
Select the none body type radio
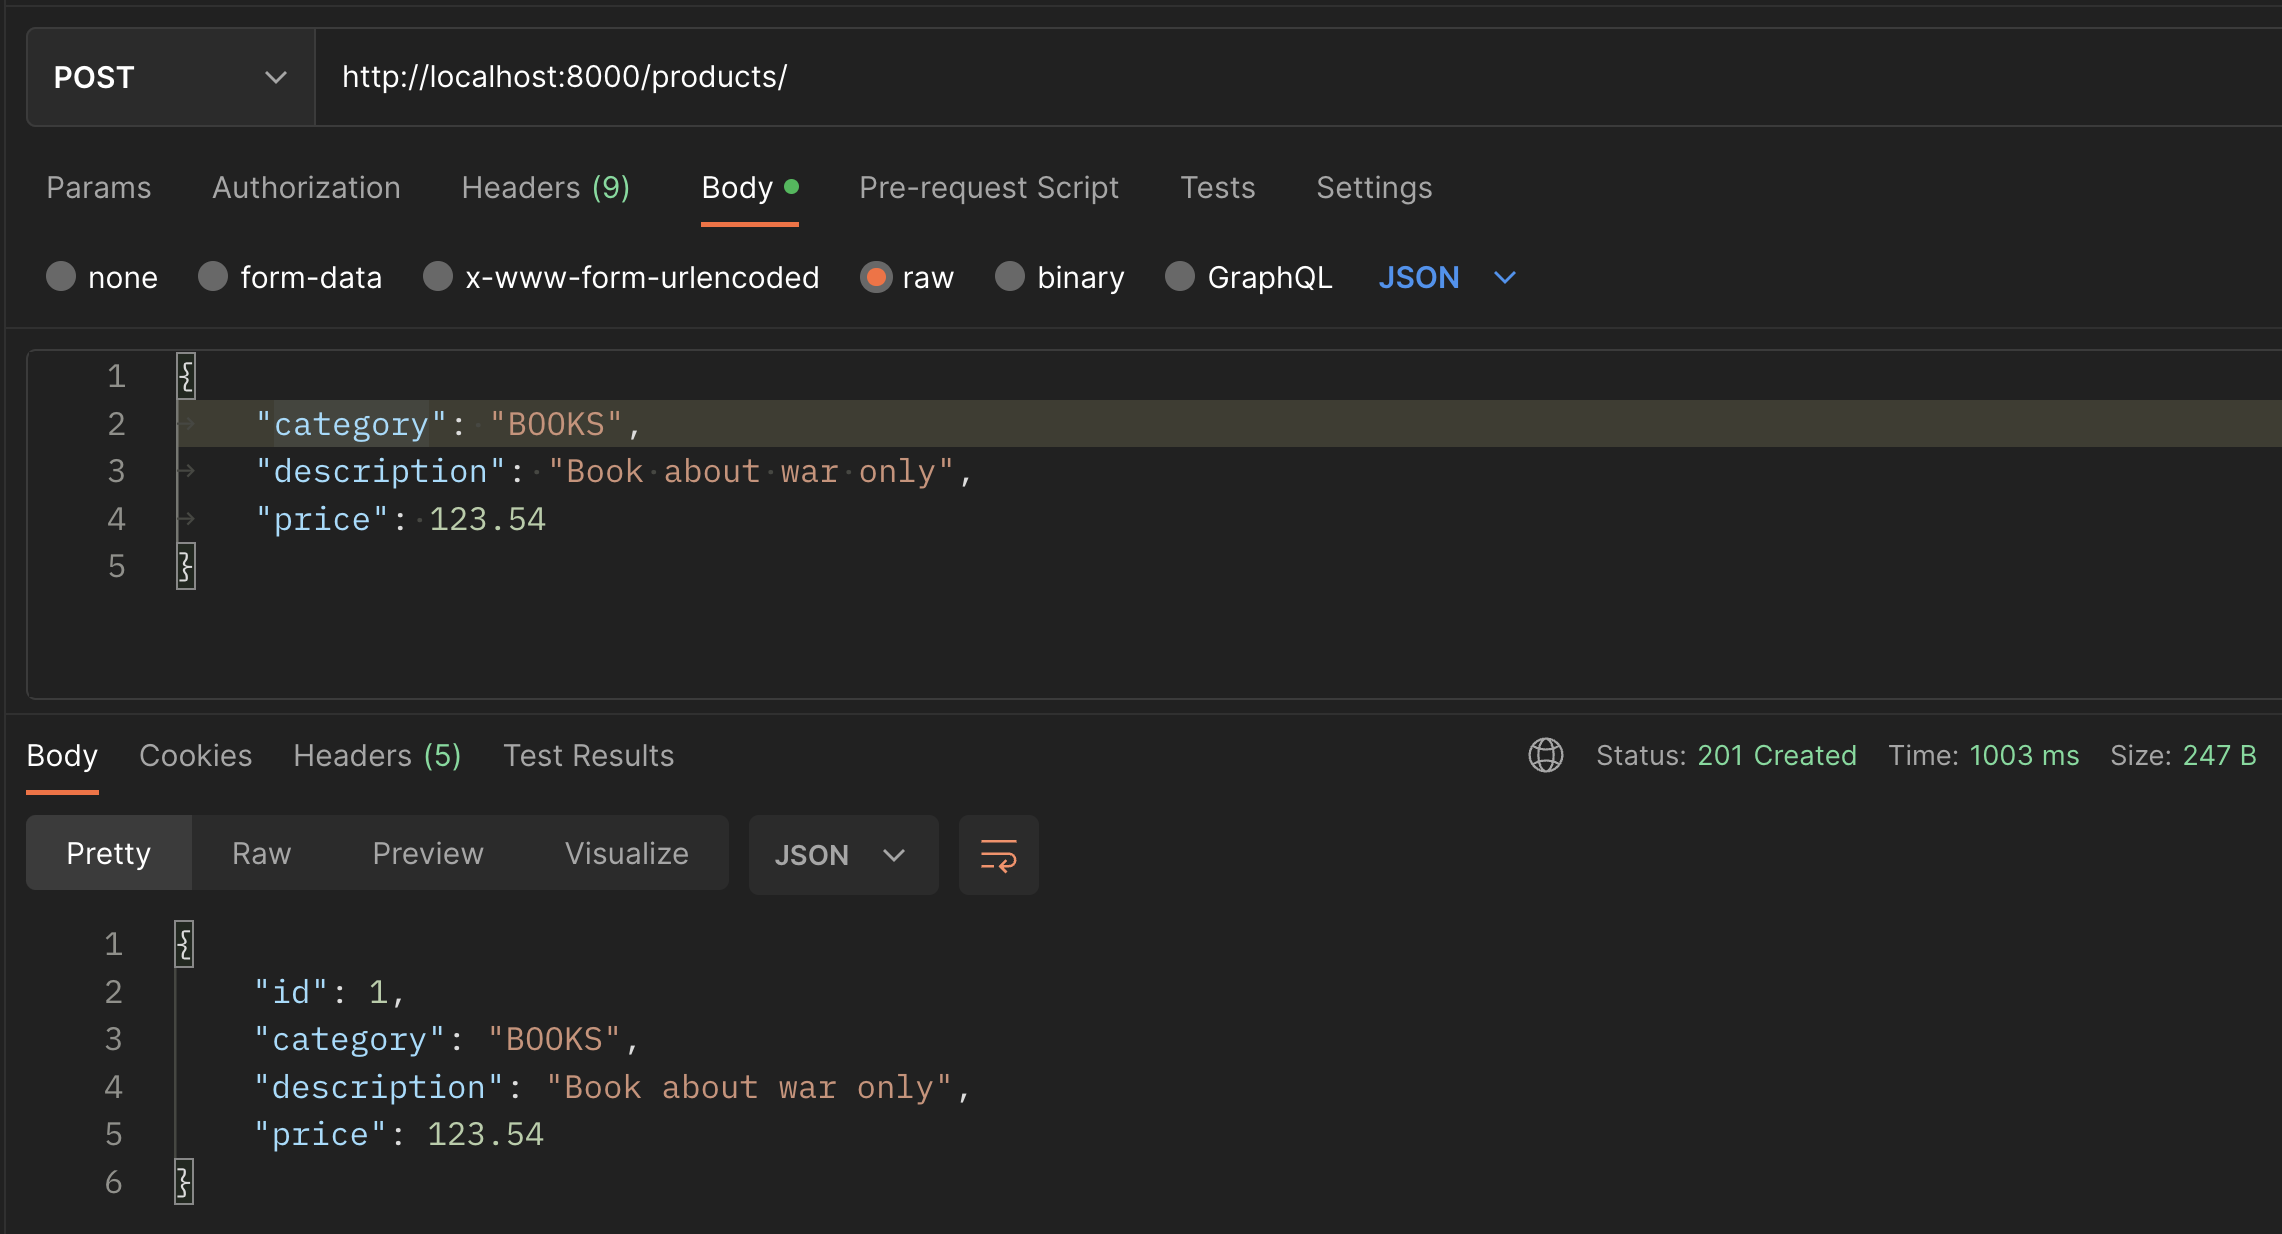[62, 277]
